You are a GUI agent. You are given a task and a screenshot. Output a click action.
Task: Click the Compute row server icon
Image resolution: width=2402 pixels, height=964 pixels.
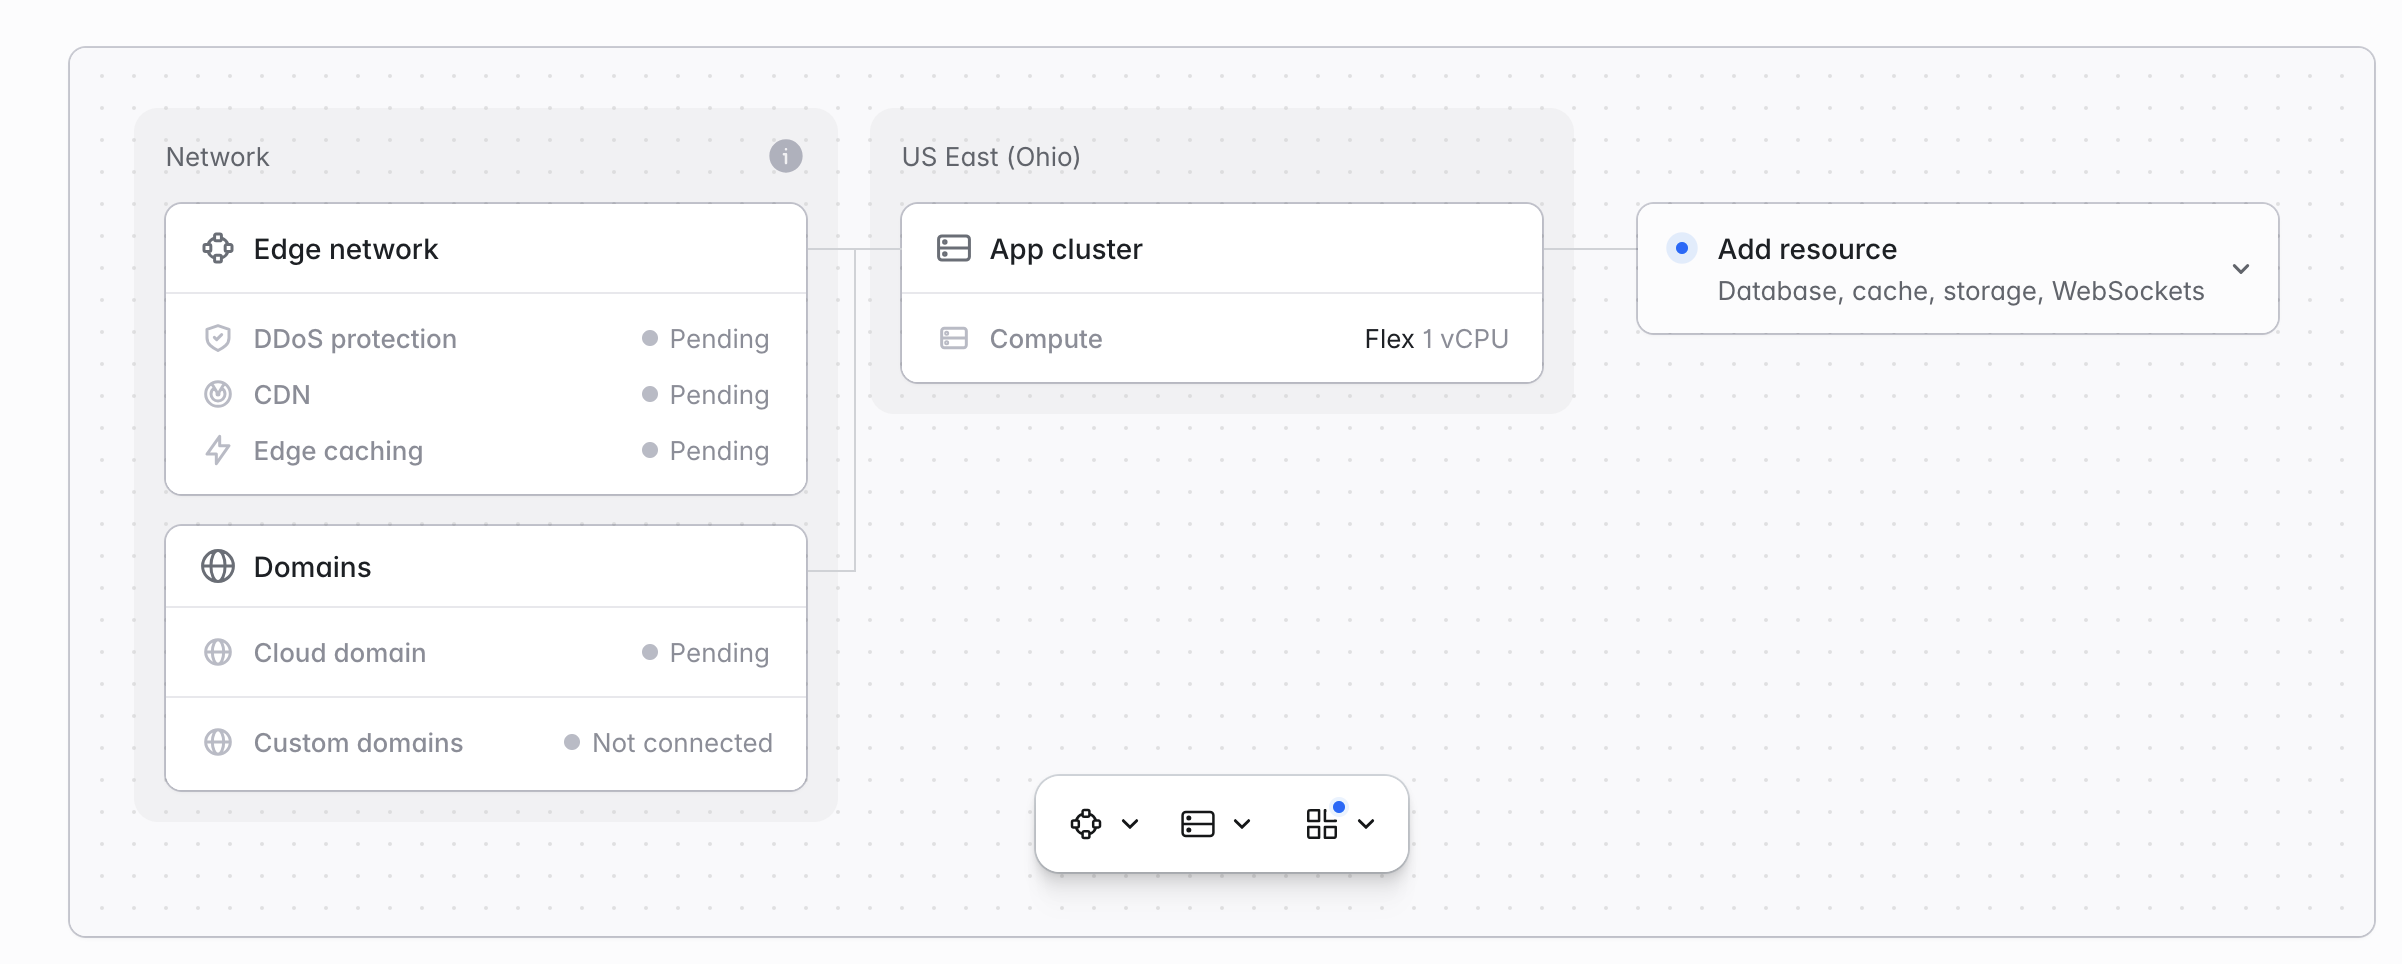point(953,338)
